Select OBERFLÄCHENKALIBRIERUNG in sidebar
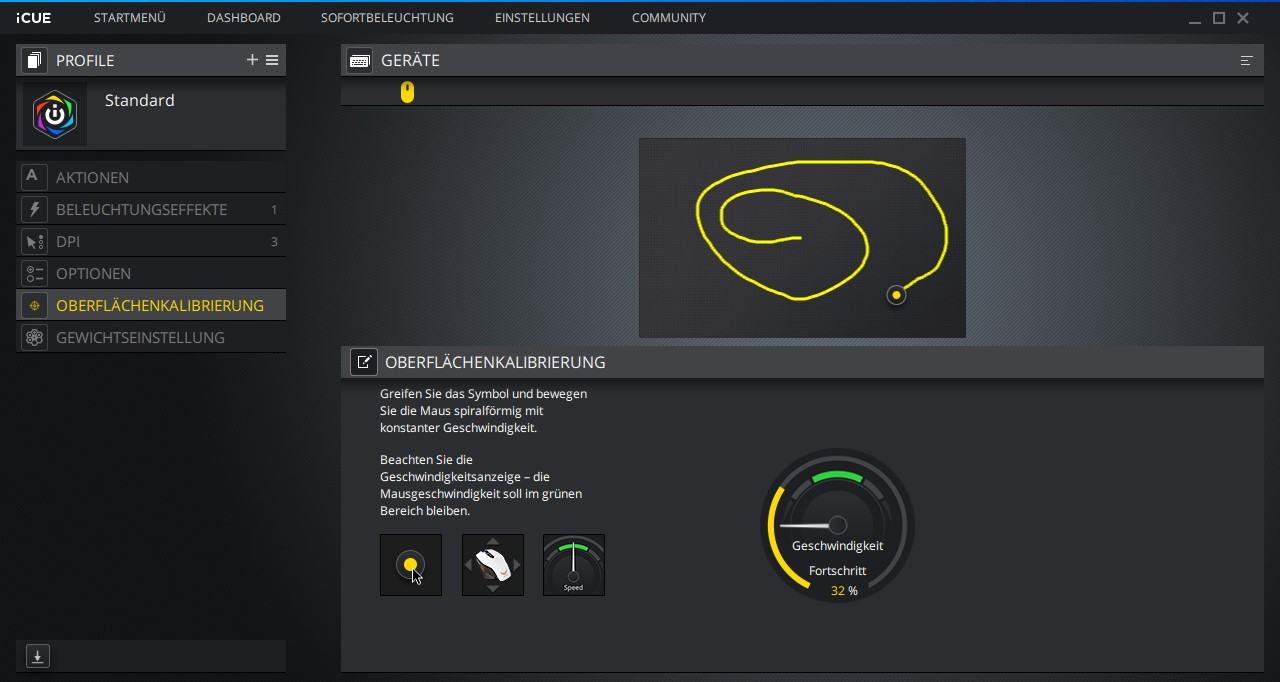Screen dimensions: 1280x682 point(151,305)
